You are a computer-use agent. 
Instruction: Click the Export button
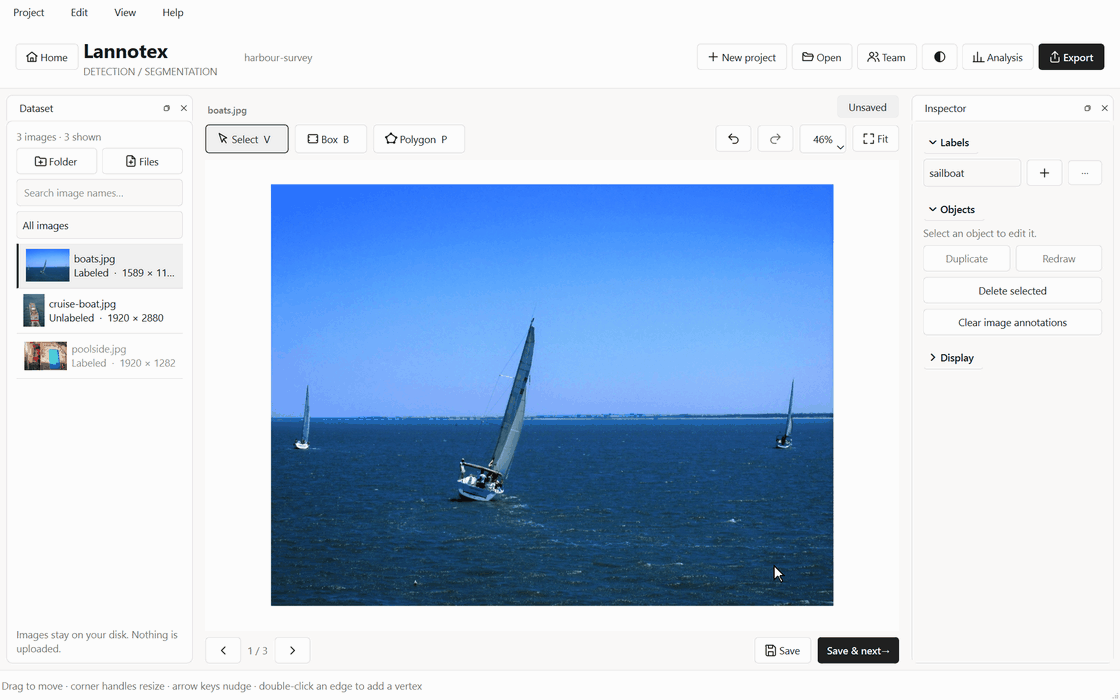[x=1071, y=57]
